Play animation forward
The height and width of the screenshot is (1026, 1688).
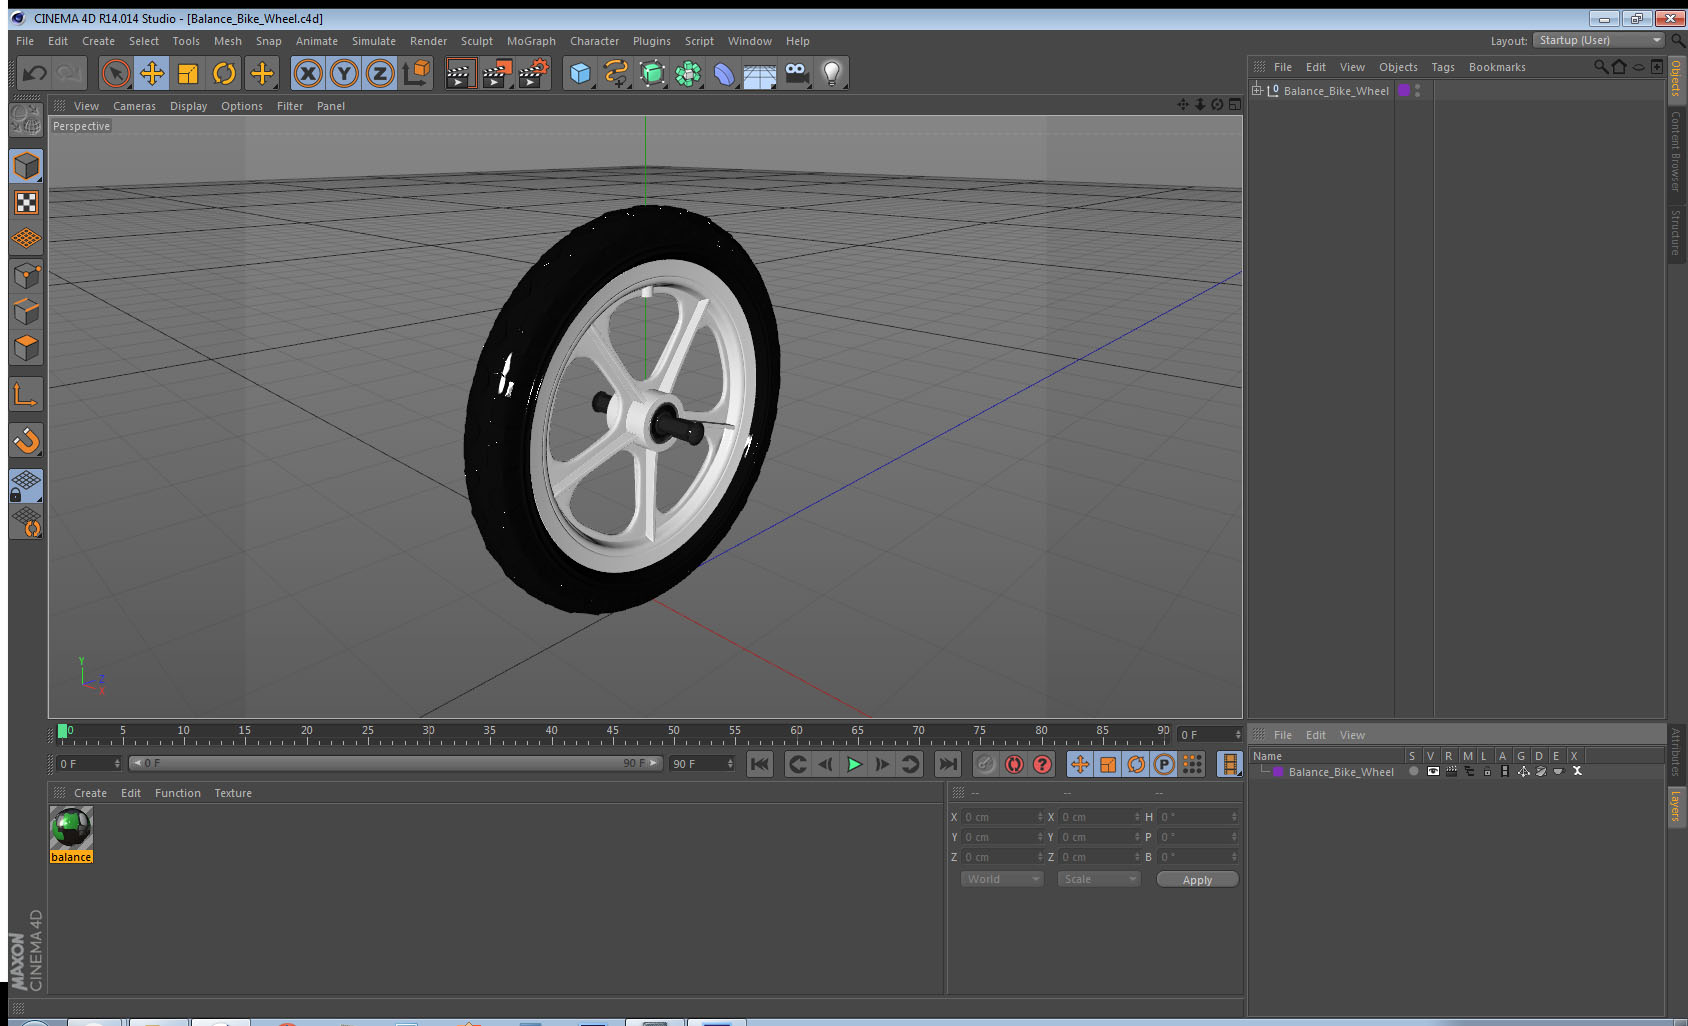[x=854, y=764]
